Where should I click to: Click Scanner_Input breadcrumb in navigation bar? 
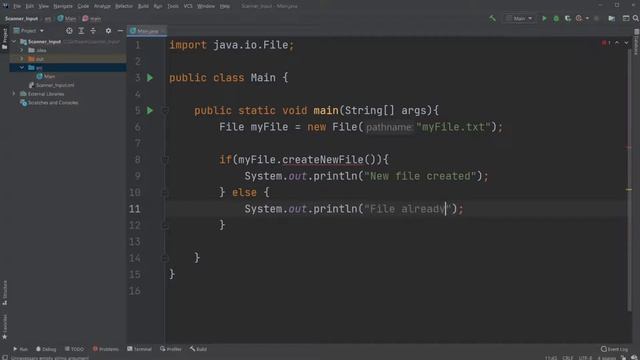(x=21, y=18)
